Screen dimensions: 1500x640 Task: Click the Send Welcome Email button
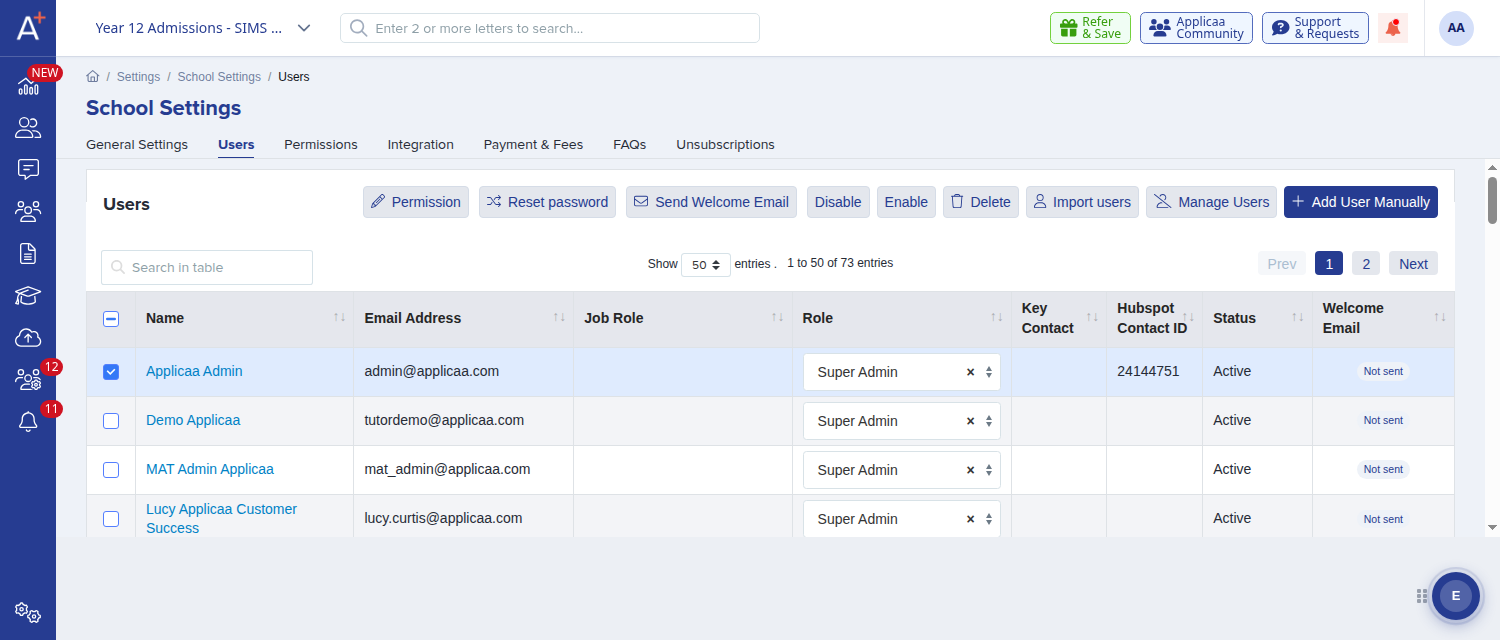click(711, 202)
